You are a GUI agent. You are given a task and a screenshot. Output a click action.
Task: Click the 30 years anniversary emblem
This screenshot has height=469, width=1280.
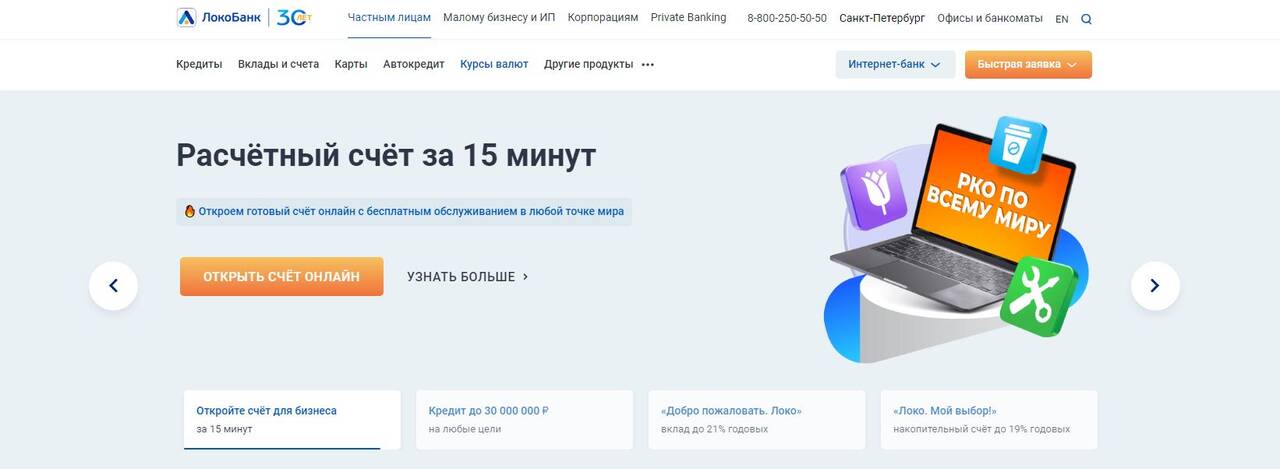pyautogui.click(x=295, y=18)
